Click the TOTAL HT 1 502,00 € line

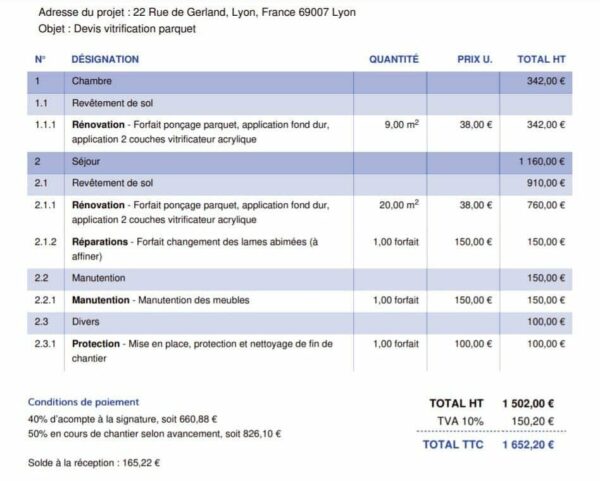pos(492,403)
